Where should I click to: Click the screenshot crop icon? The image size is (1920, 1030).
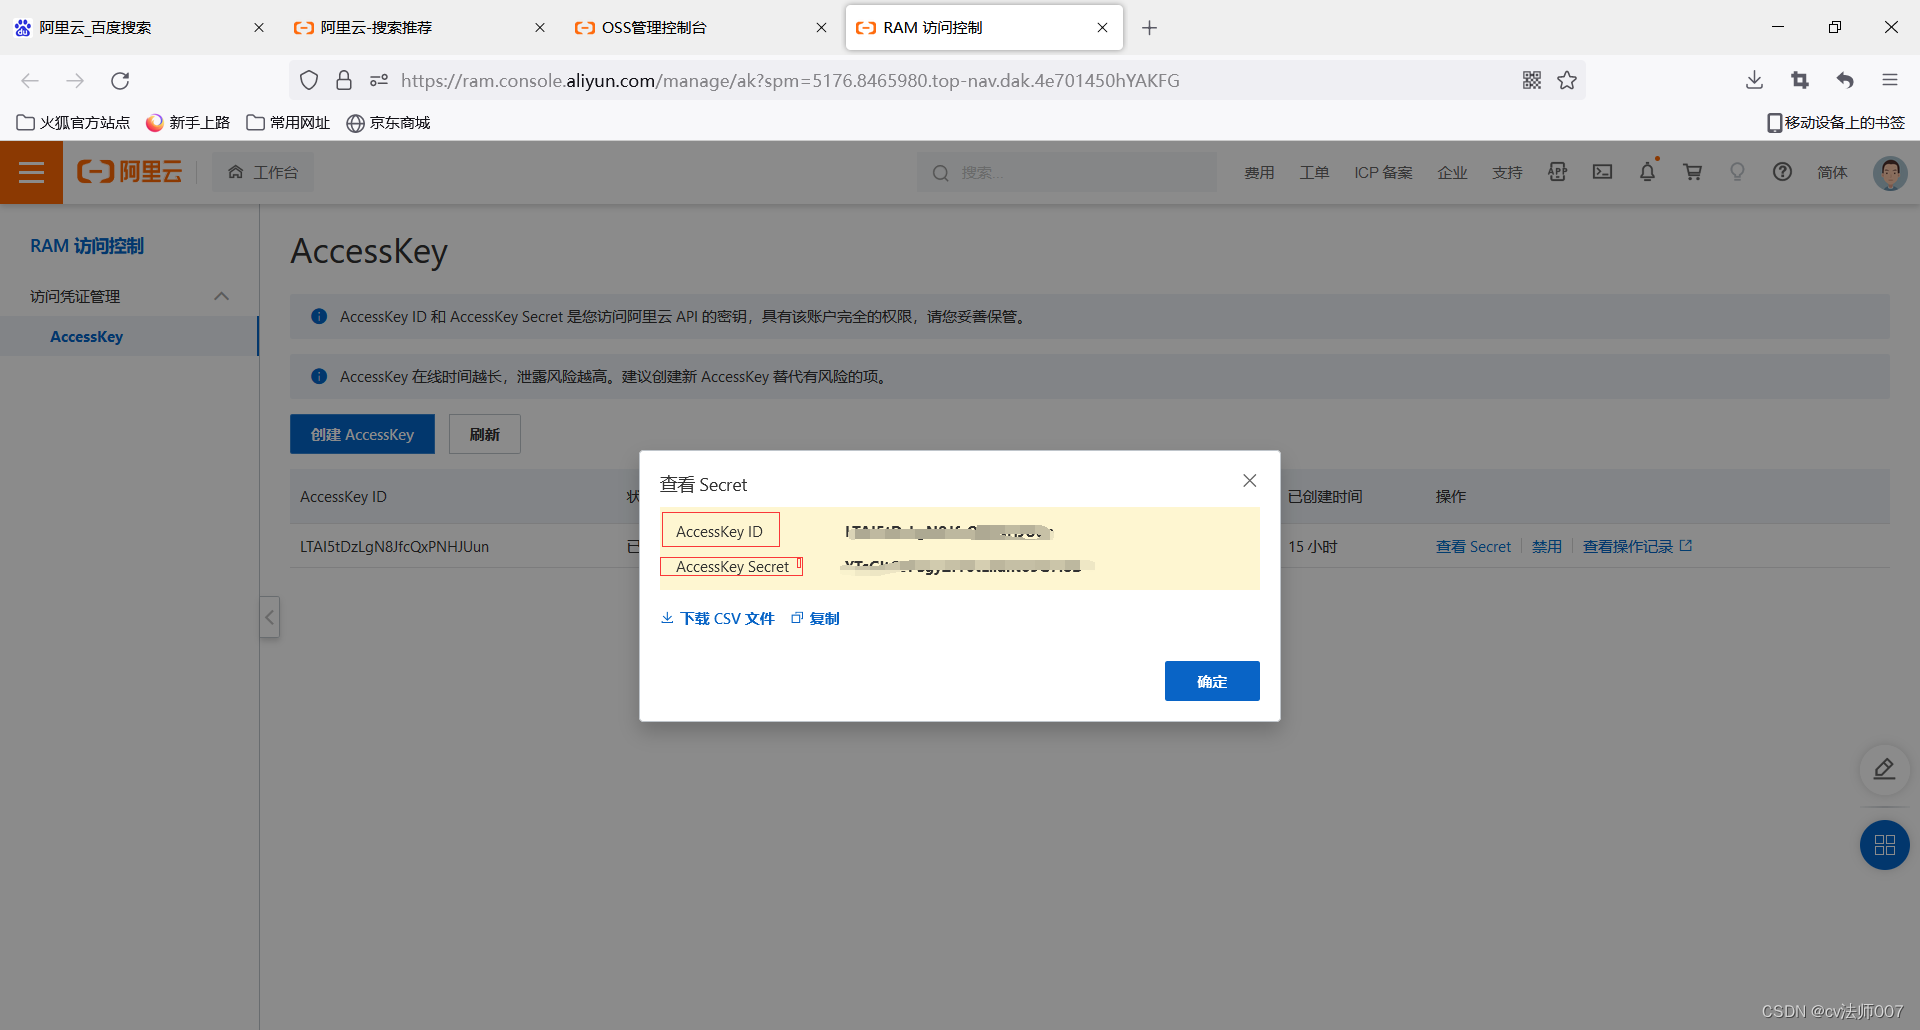click(x=1800, y=81)
